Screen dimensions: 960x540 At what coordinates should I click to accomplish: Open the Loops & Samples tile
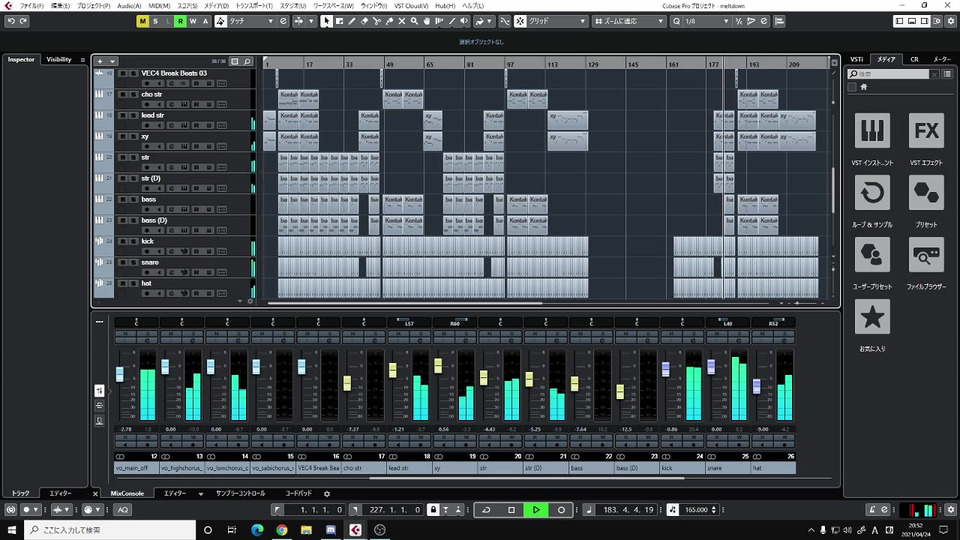coord(872,193)
